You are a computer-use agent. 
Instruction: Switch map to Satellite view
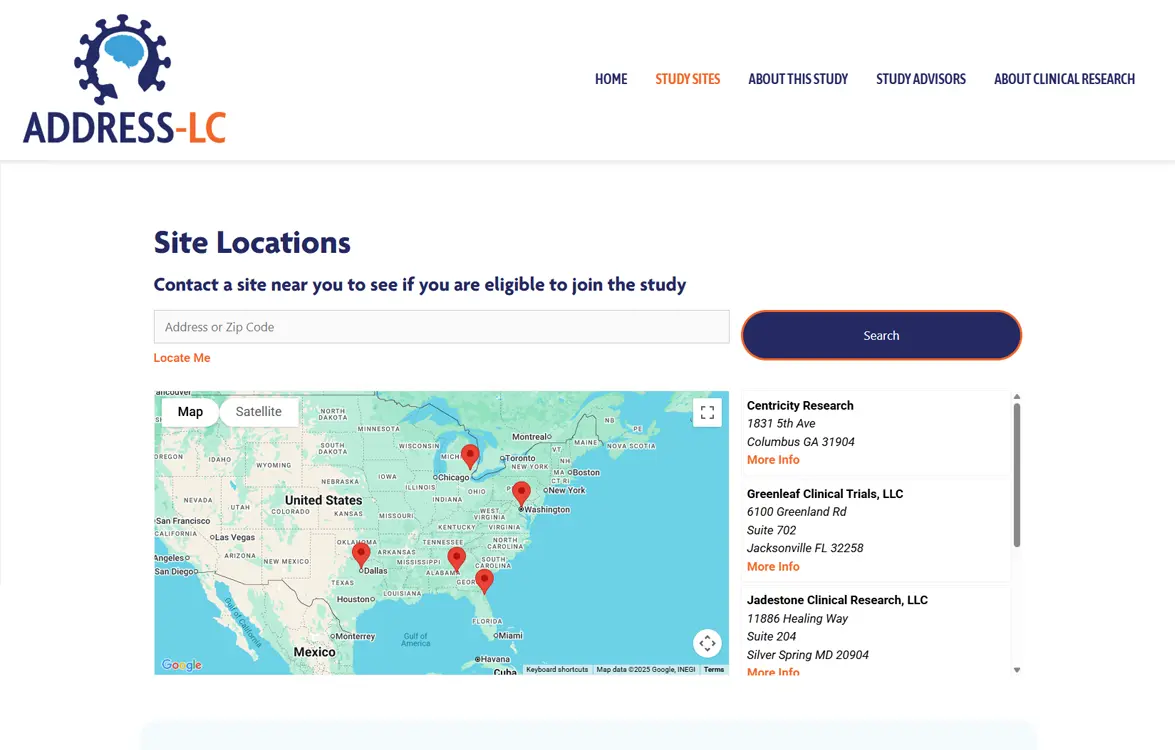click(259, 411)
